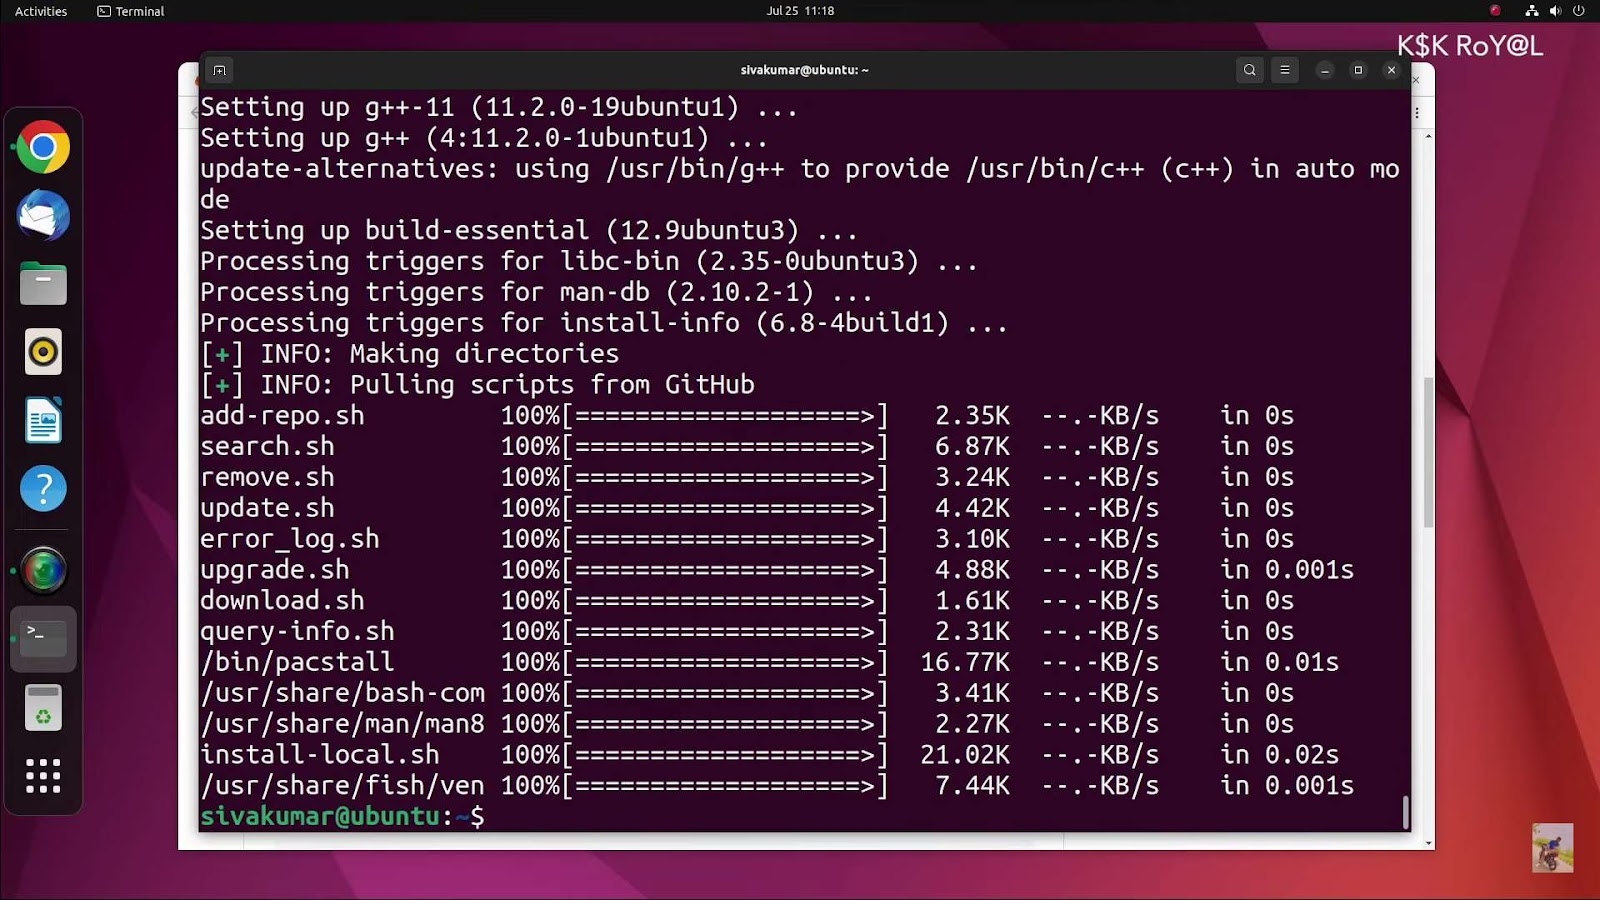Click the 'INFO: Making directories' line
1600x900 pixels.
pos(410,354)
